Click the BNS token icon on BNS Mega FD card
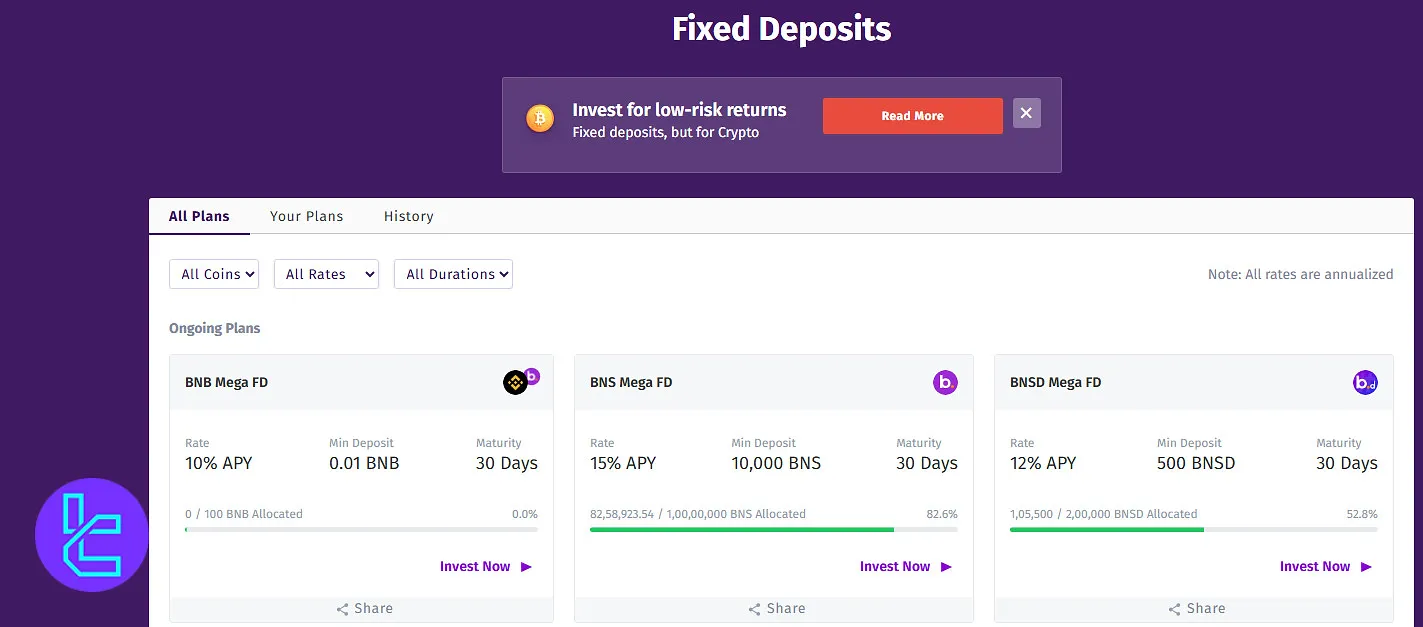Screen dimensions: 1423x627 click(x=945, y=382)
